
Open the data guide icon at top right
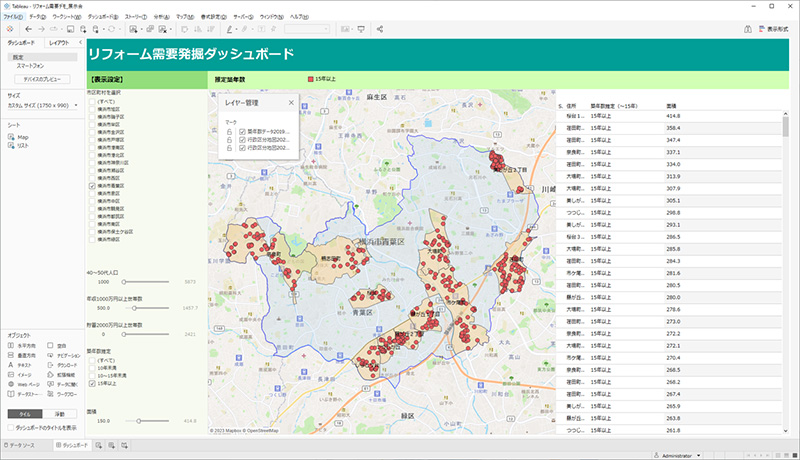tap(748, 29)
